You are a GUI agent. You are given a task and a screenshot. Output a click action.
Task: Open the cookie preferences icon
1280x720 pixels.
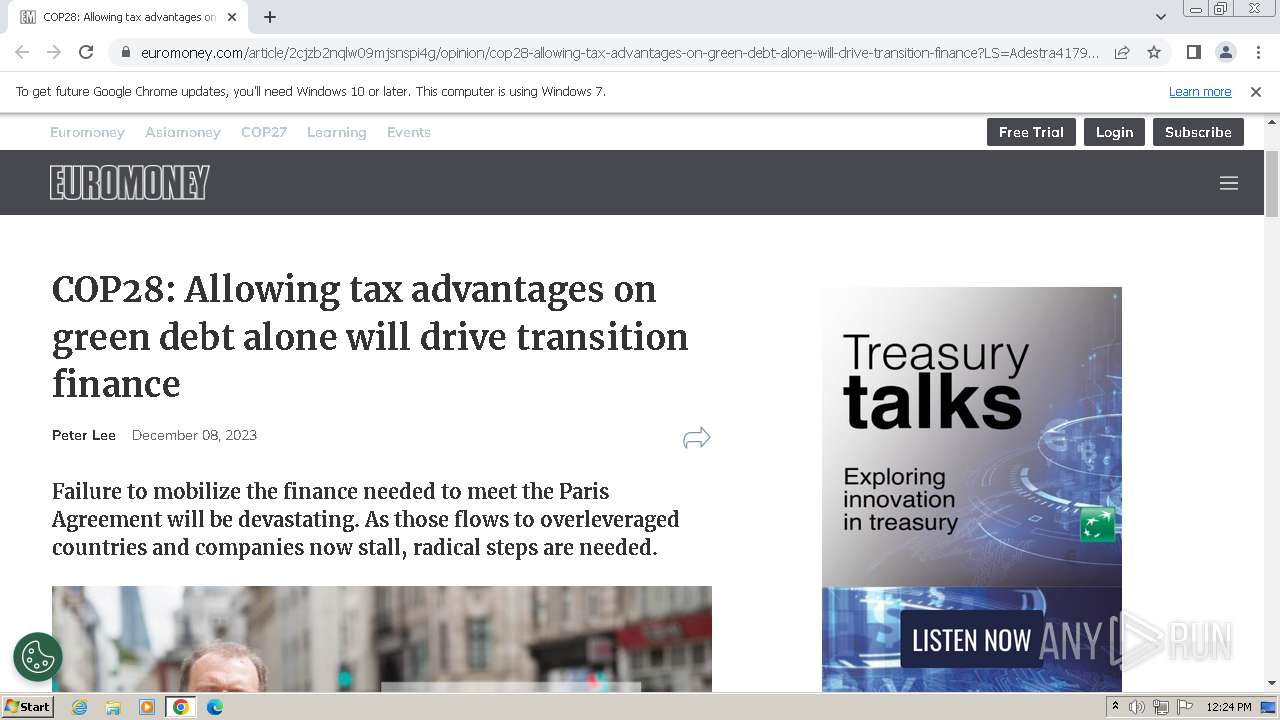coord(38,657)
